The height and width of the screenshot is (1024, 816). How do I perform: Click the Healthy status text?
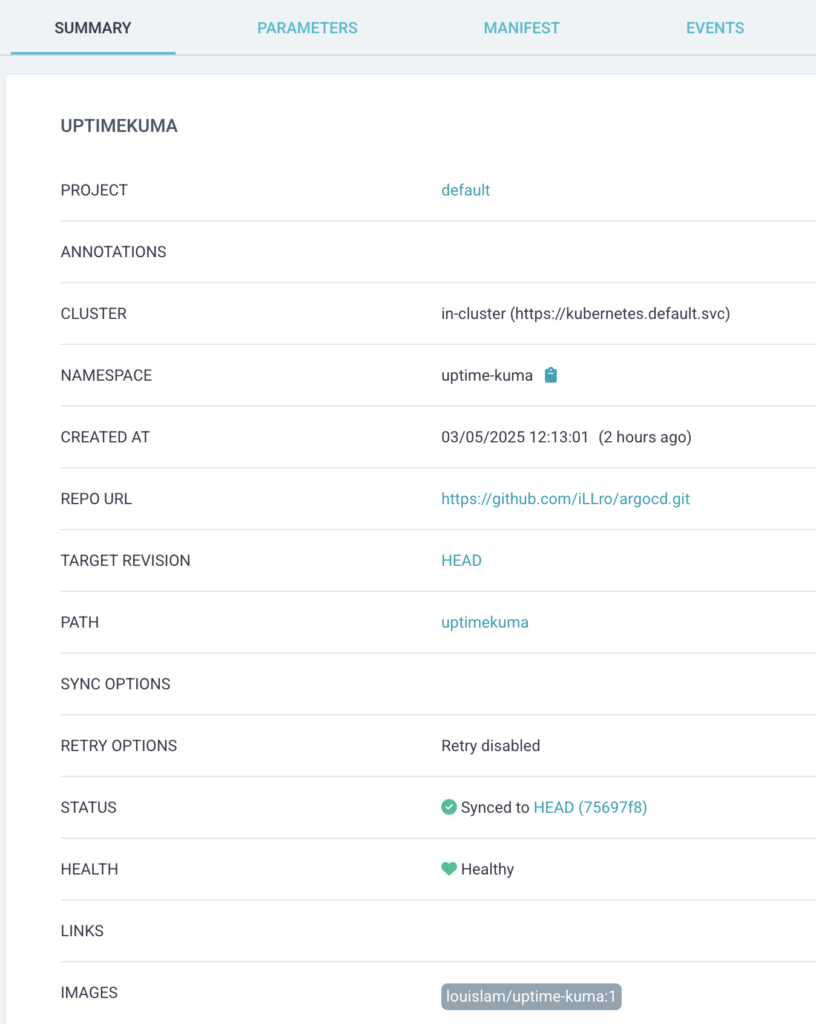point(488,869)
